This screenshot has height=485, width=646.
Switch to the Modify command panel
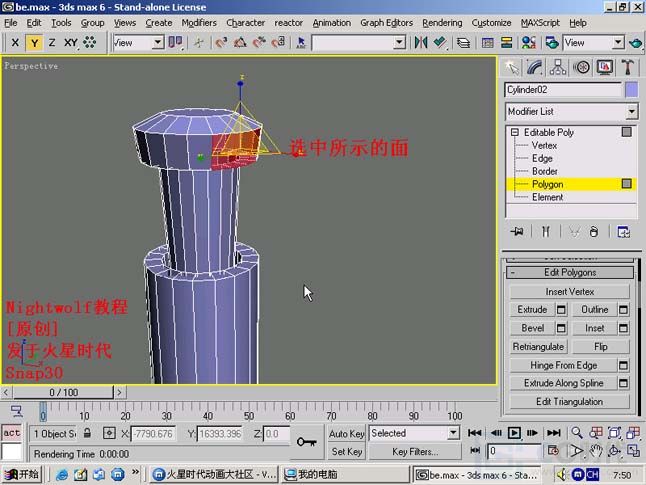pos(534,68)
